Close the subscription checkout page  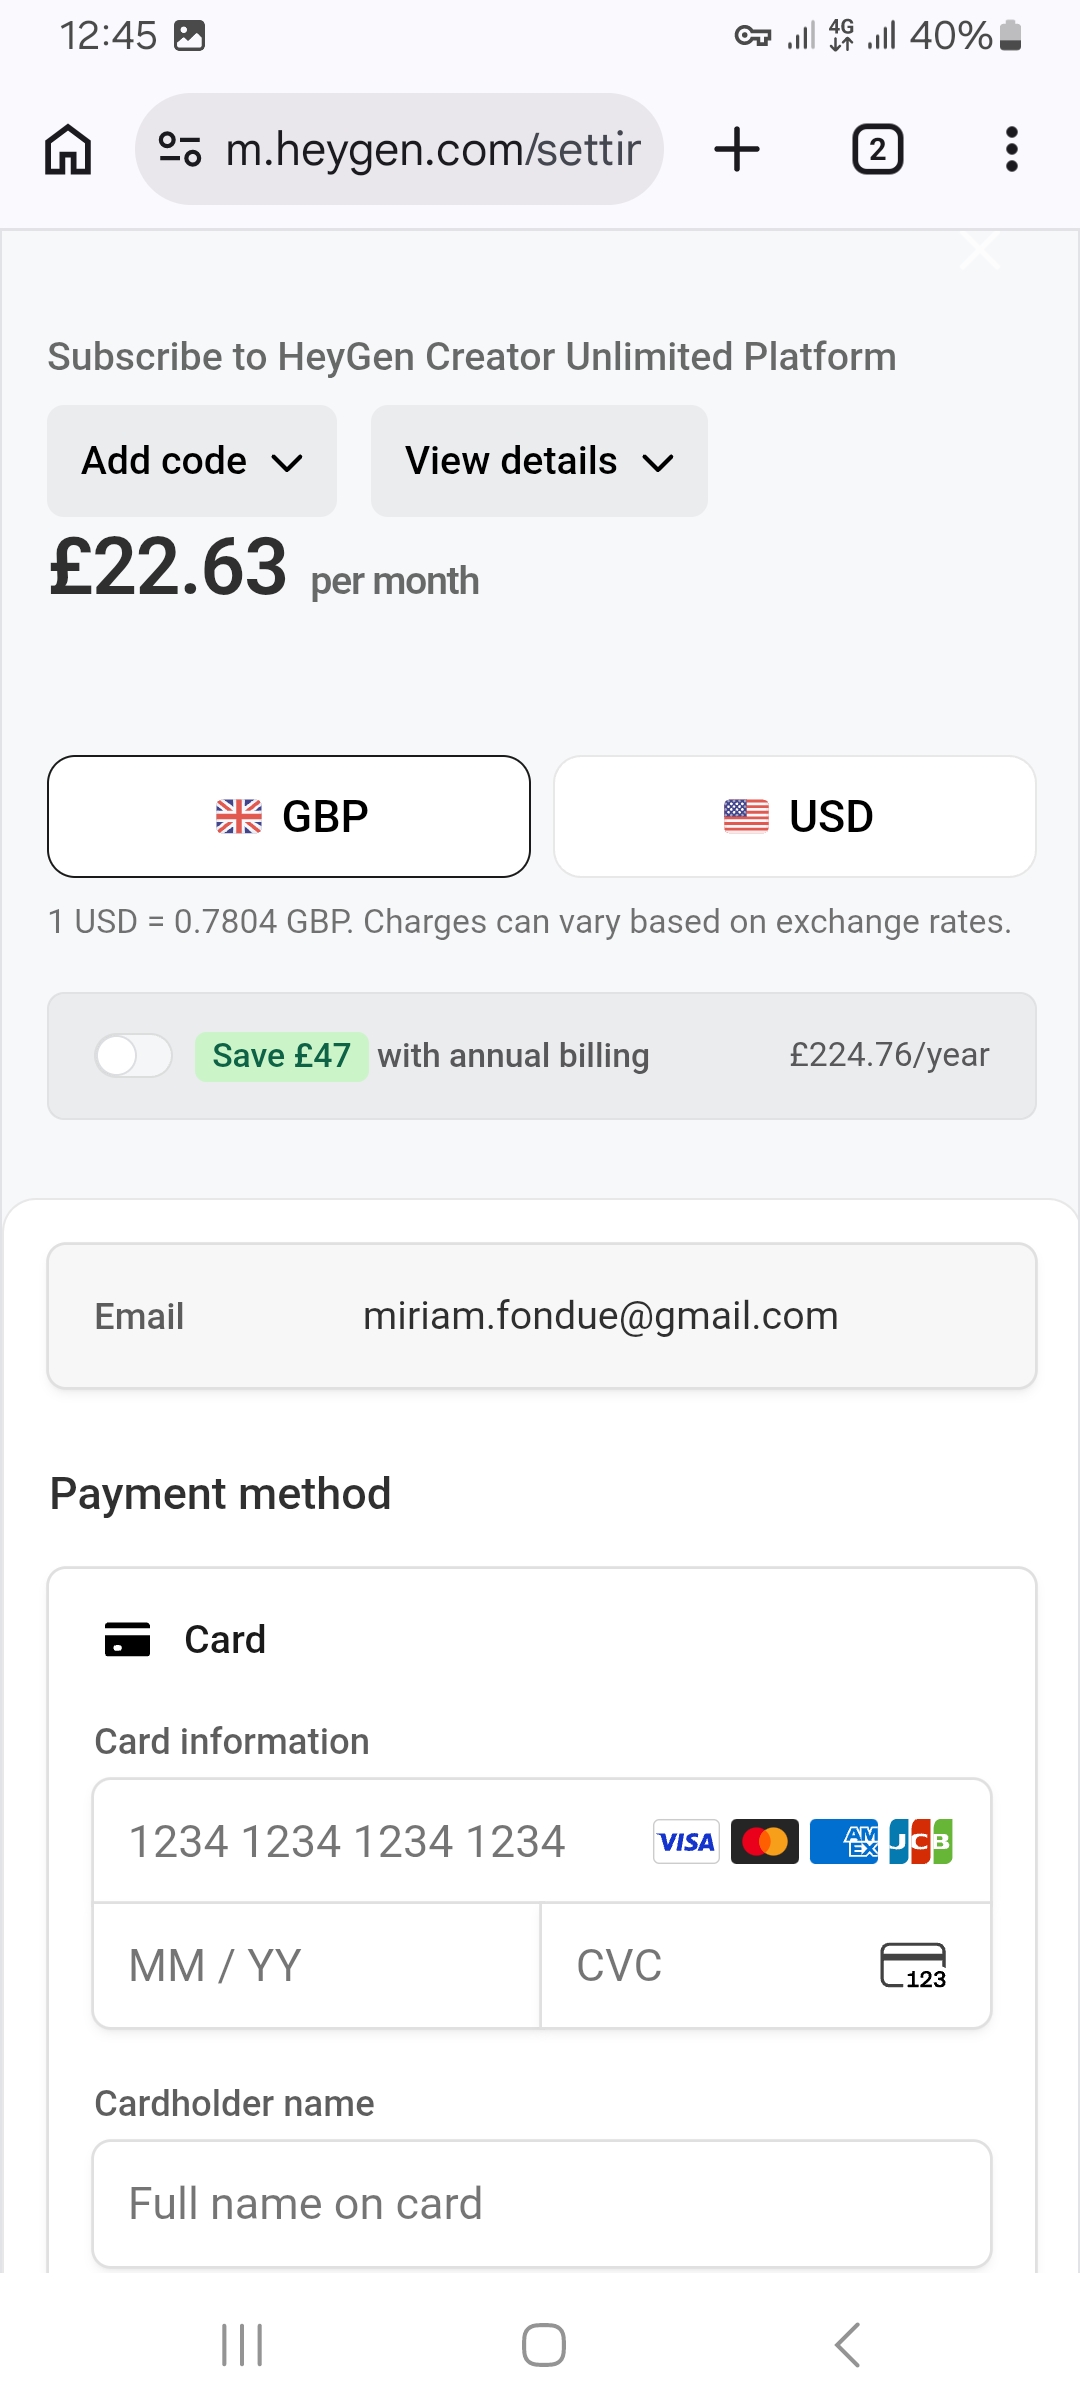[x=980, y=250]
